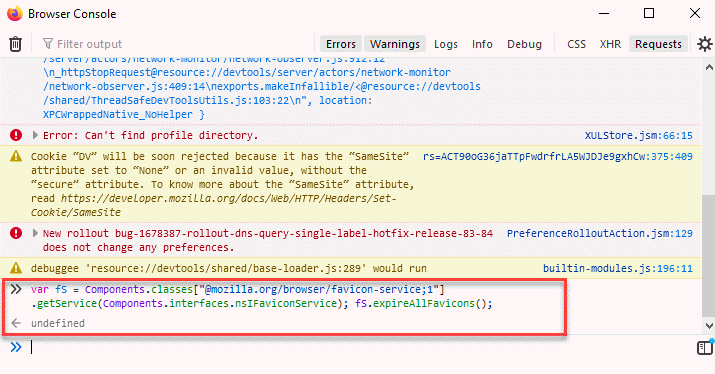Click the scrollbar down arrow

tap(709, 326)
